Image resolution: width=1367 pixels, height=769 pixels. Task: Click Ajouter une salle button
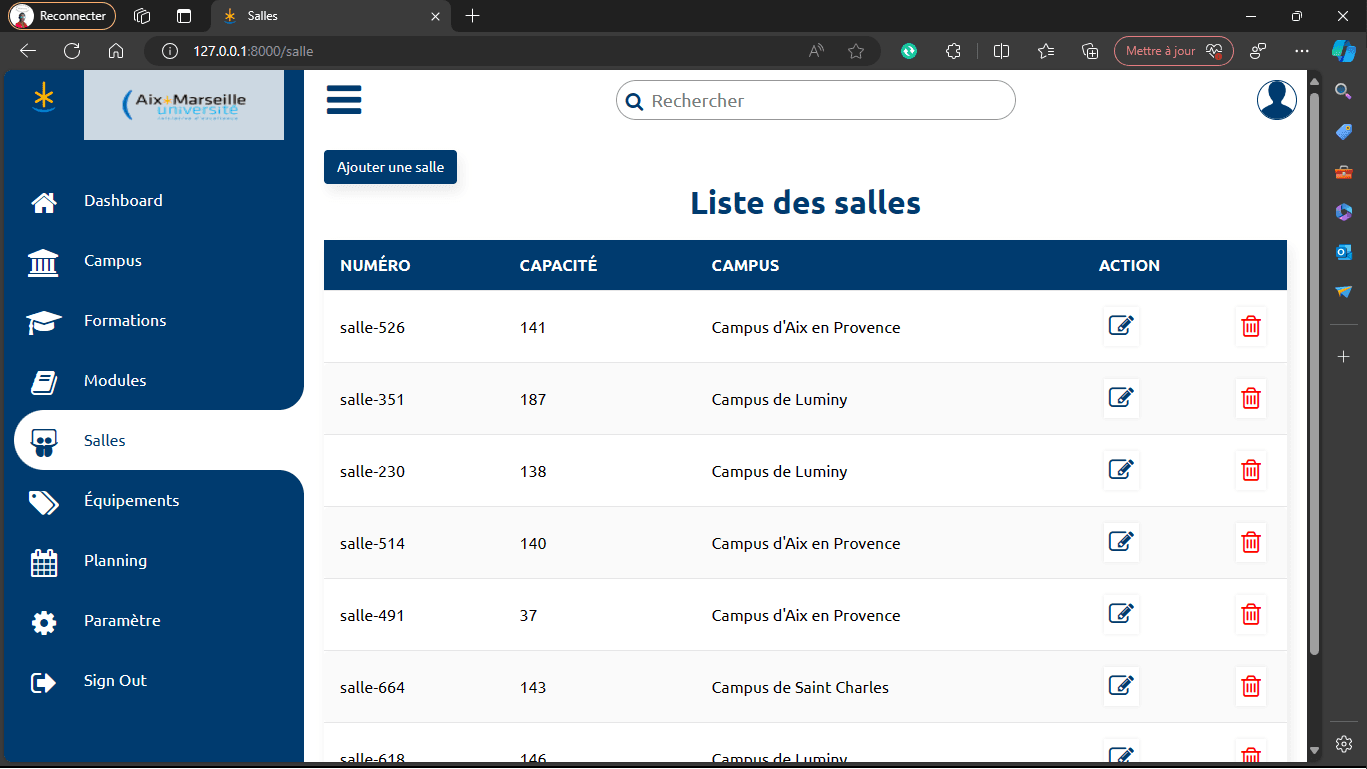click(x=390, y=167)
